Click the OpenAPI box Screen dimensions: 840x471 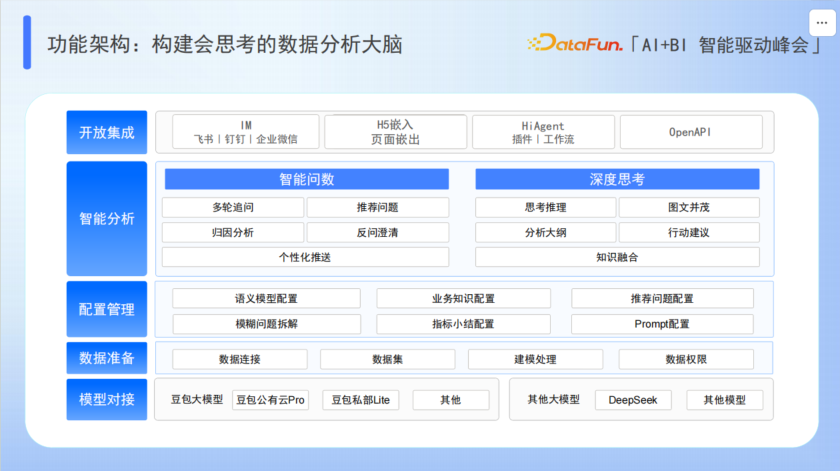[691, 132]
